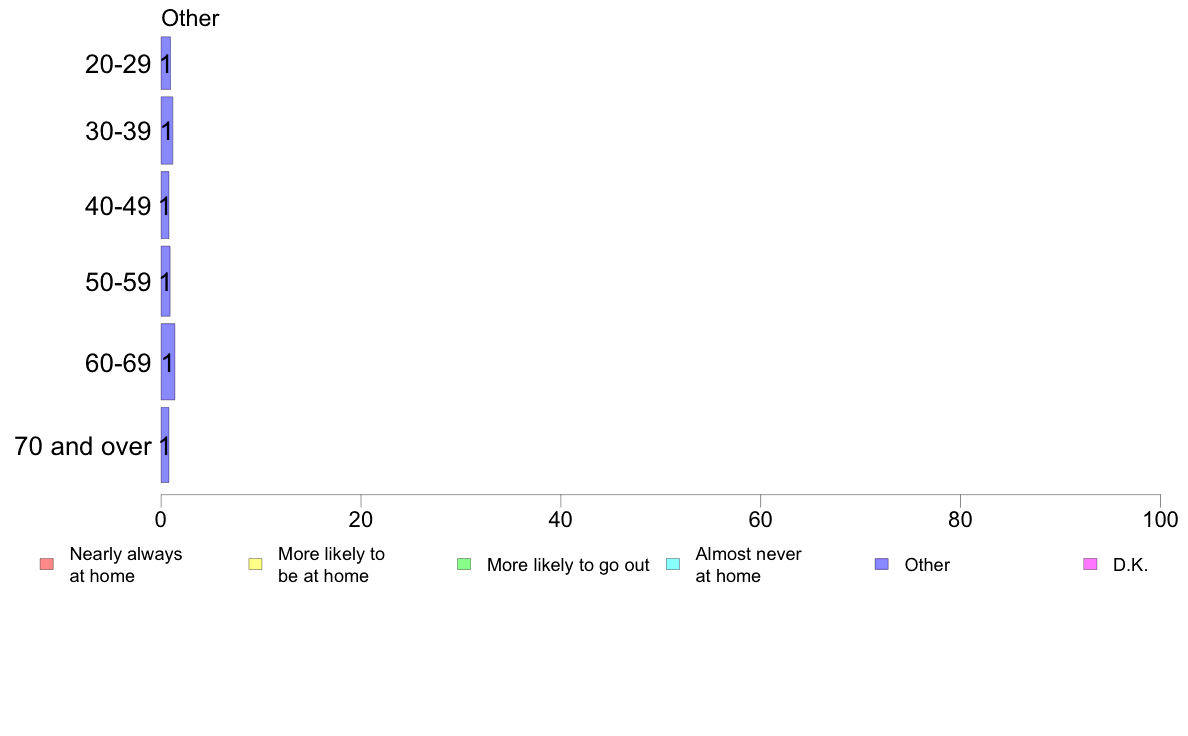Click the pink D.K. legend swatch
The image size is (1188, 736).
1090,564
